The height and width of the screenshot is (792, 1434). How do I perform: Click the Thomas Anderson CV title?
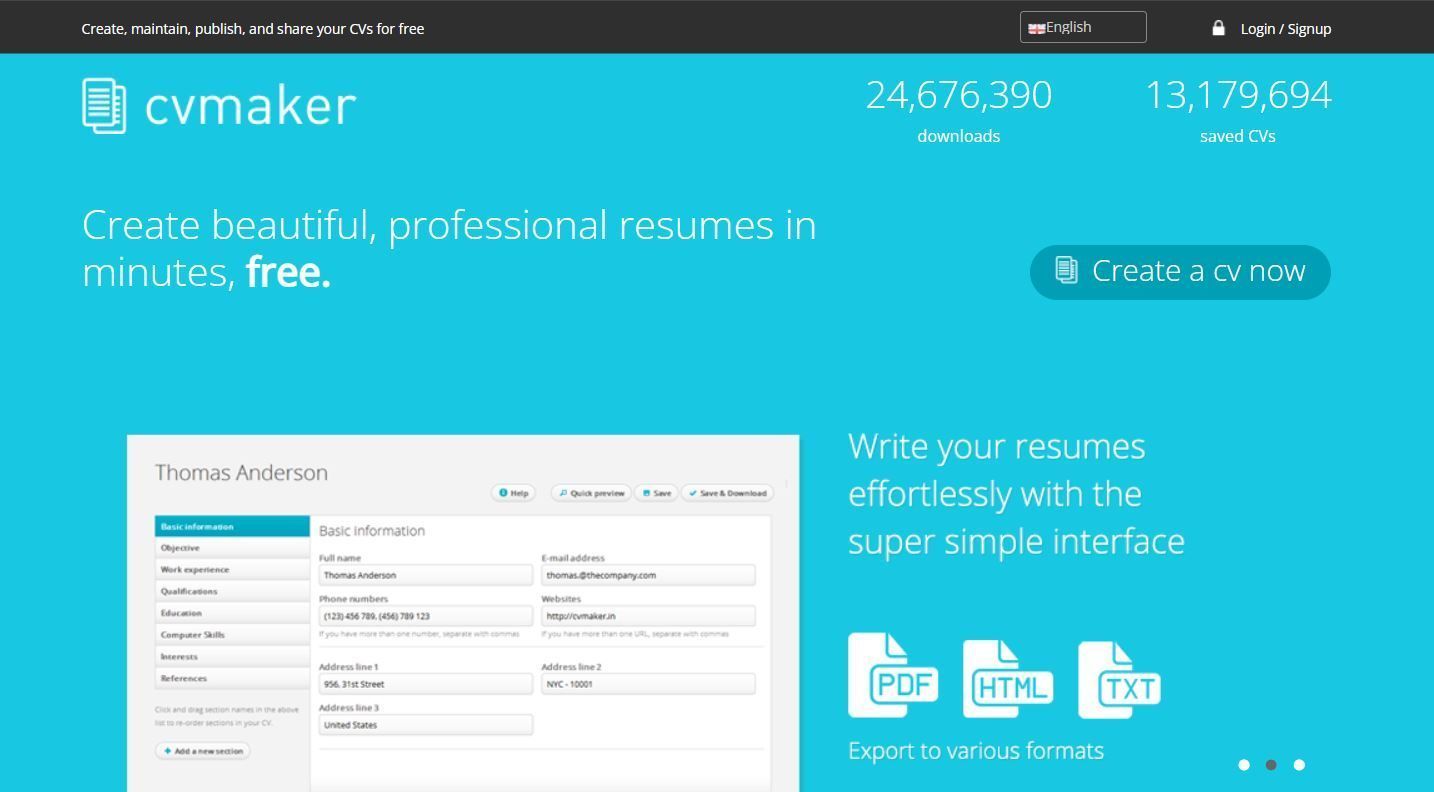pos(241,473)
